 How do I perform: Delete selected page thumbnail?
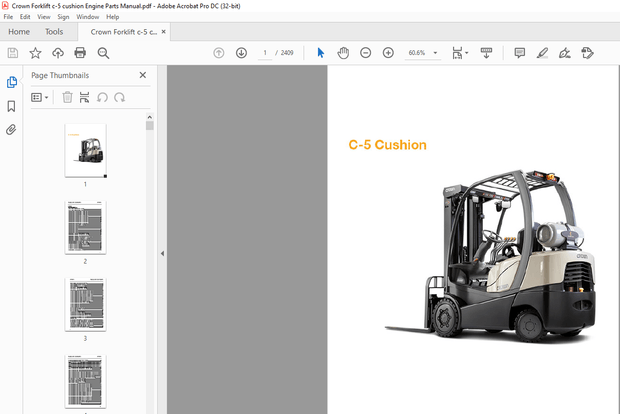click(68, 97)
